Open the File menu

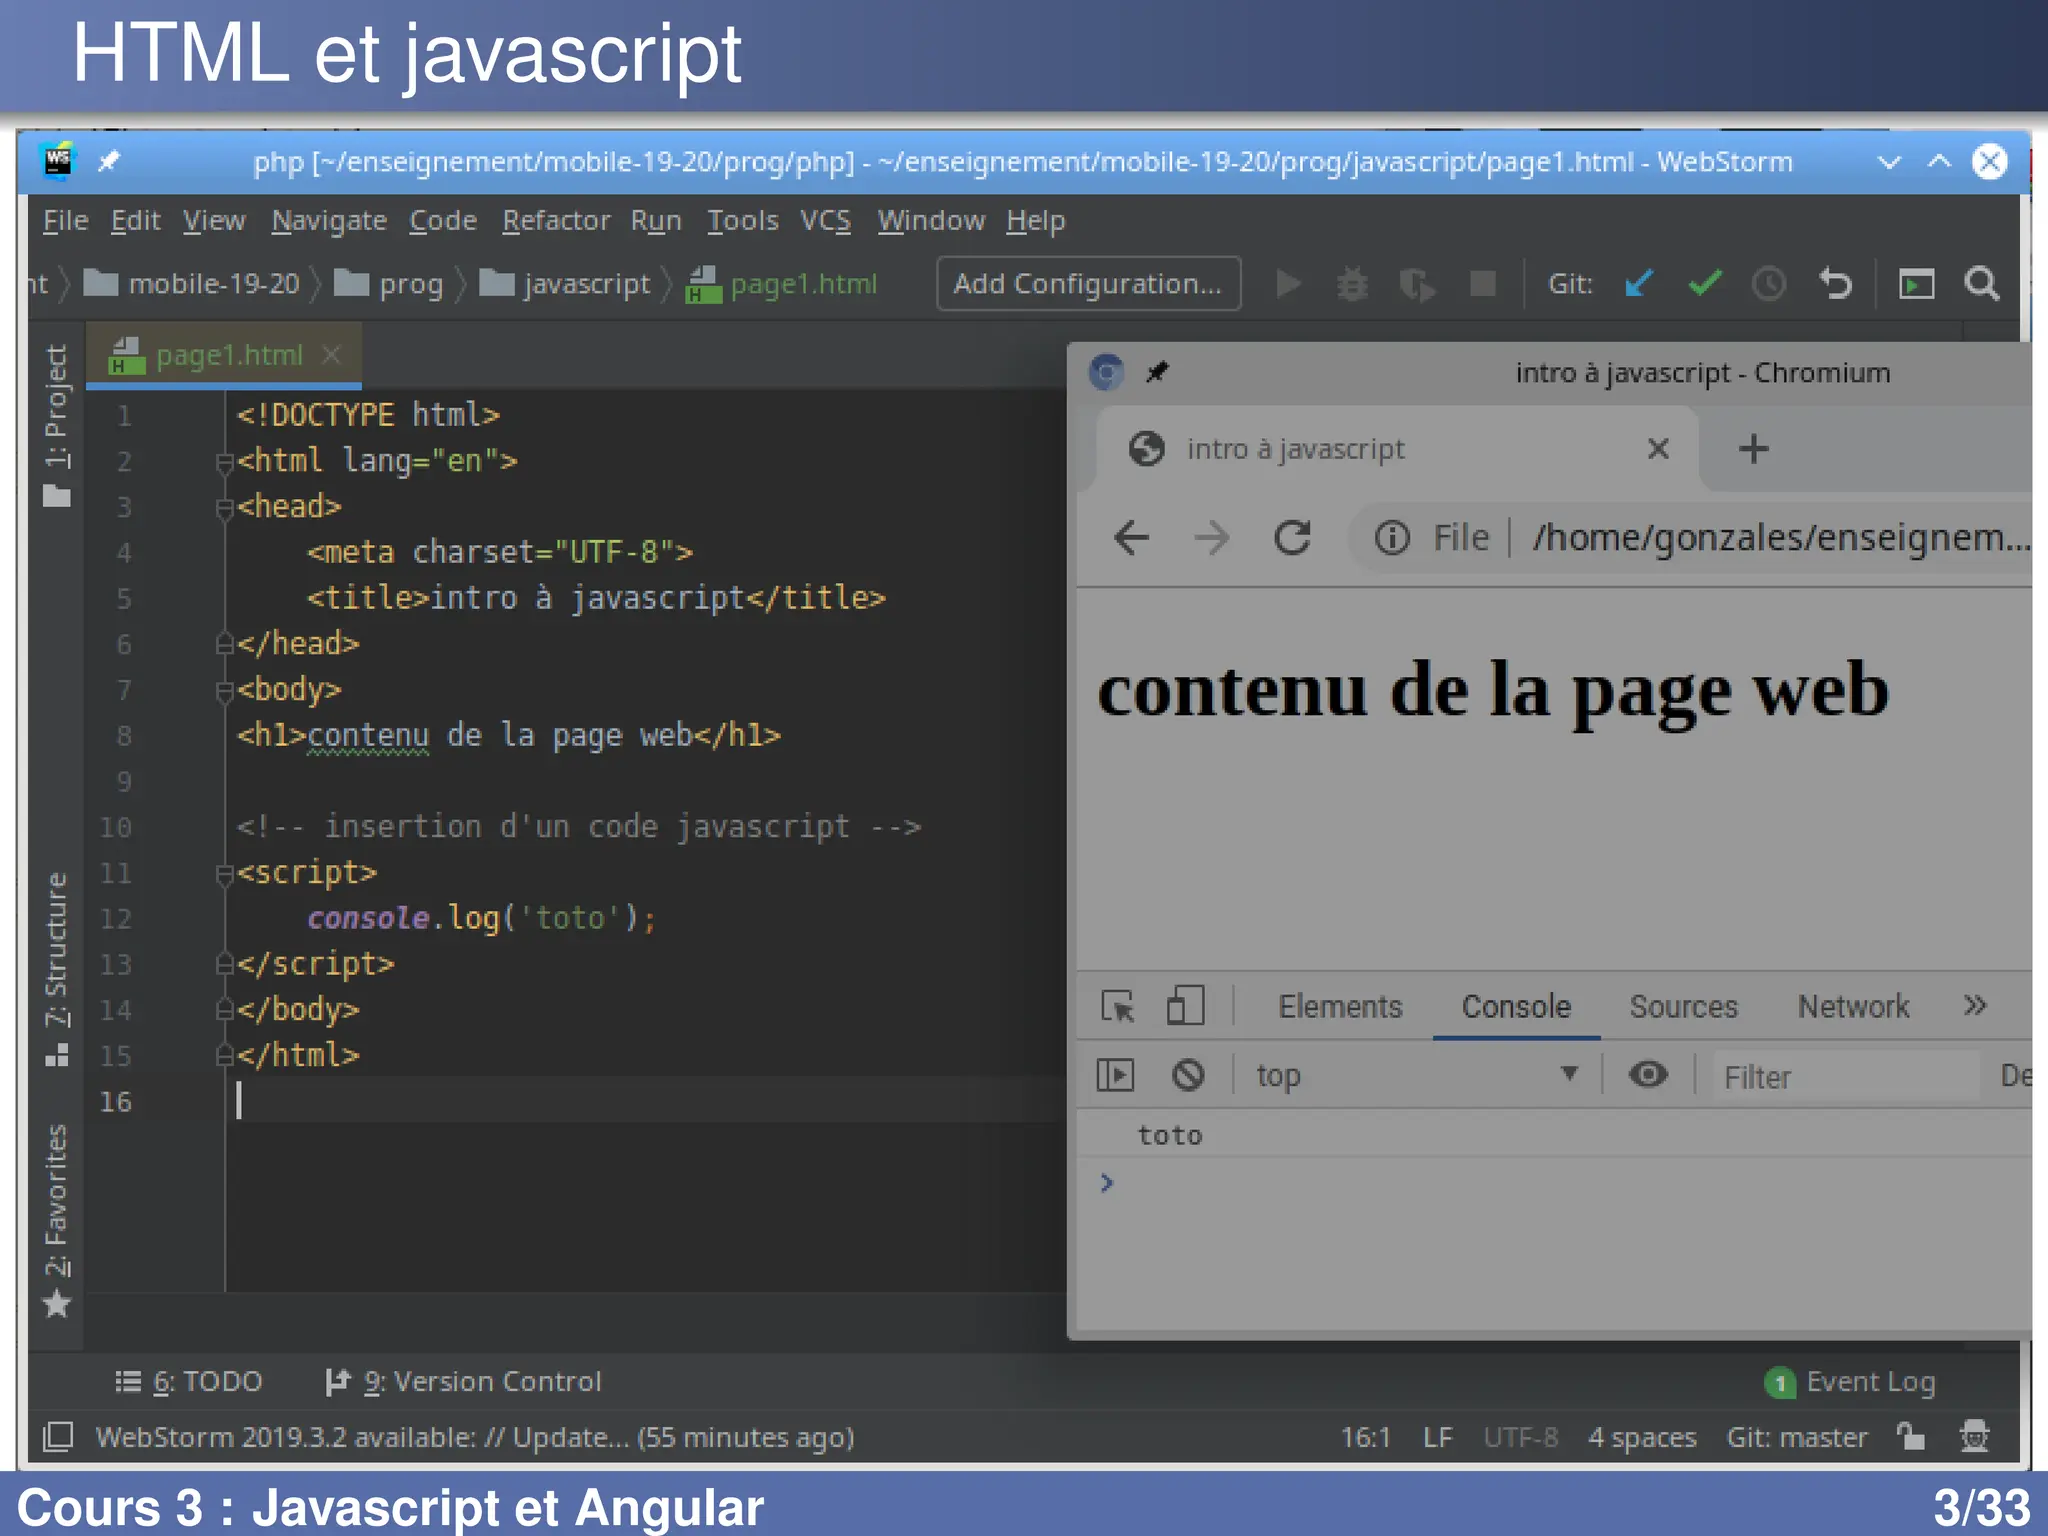[x=65, y=220]
